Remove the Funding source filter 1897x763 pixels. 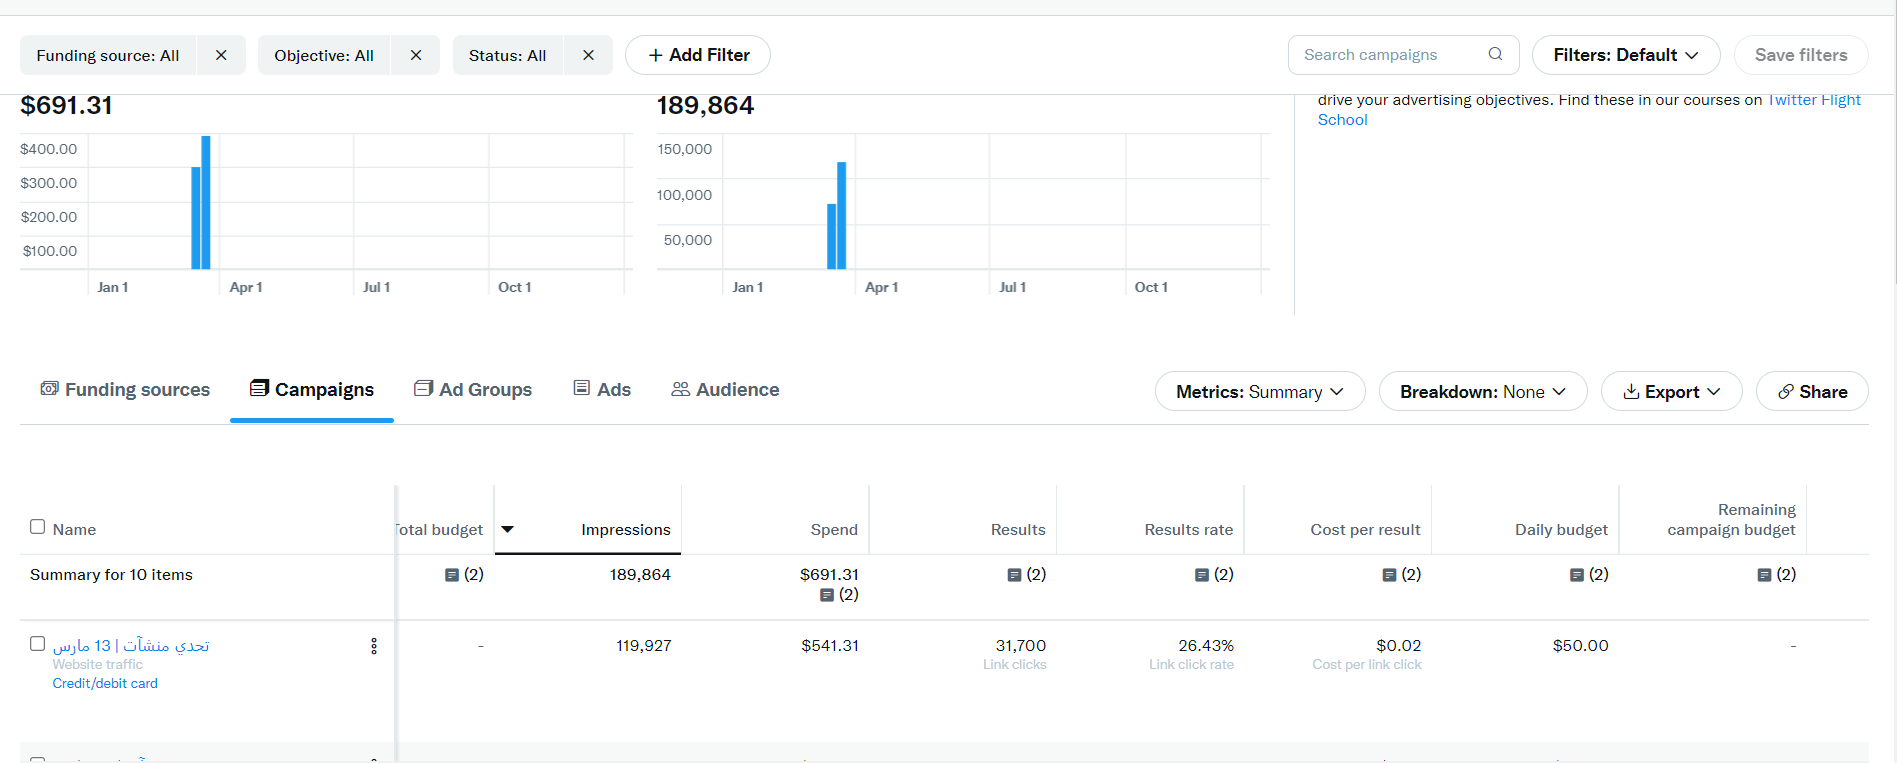coord(221,55)
